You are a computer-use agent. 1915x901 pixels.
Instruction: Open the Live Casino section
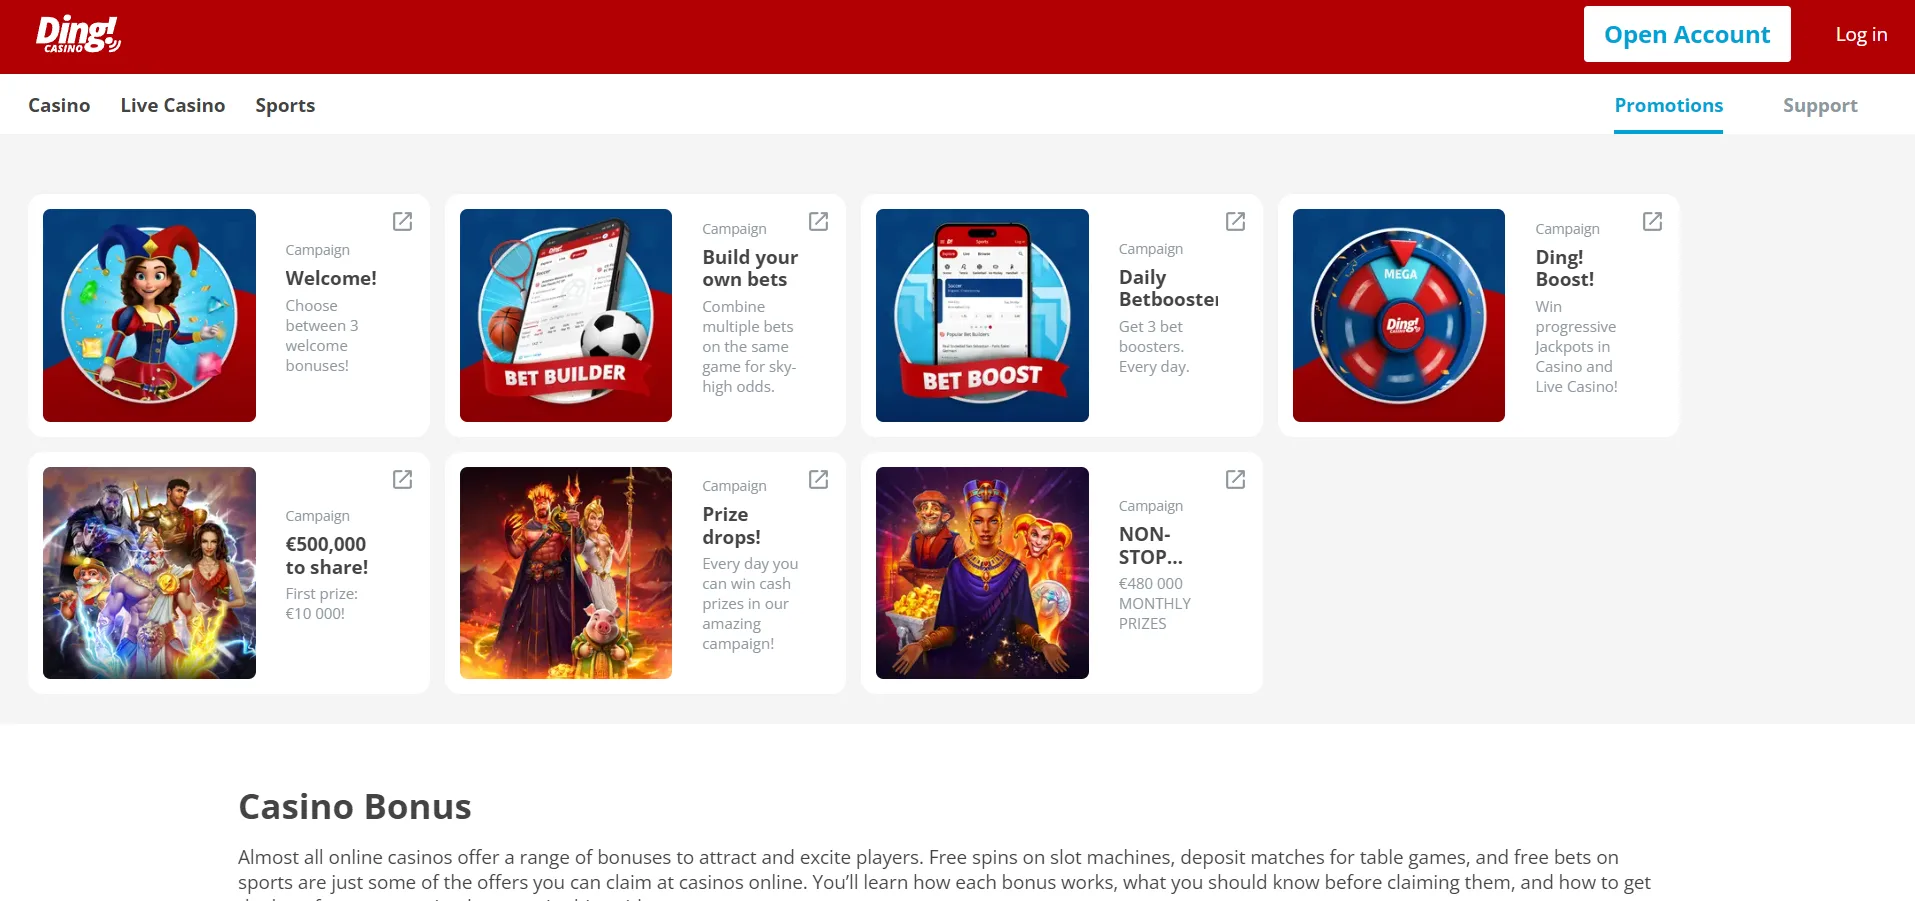pos(173,105)
